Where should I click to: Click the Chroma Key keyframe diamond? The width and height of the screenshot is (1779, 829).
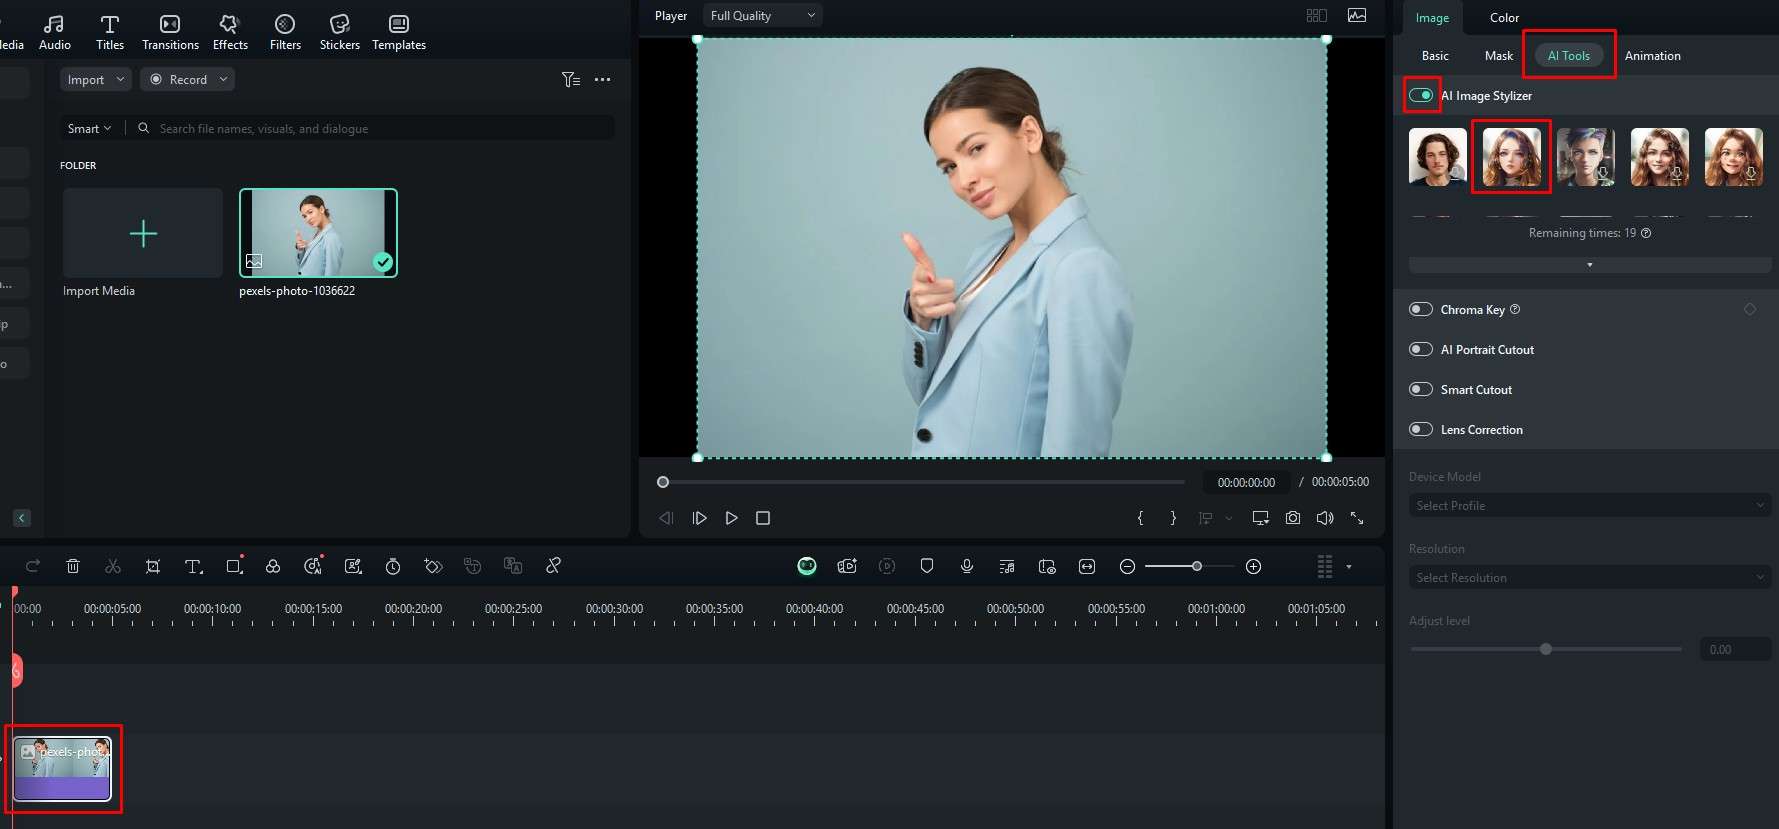click(1750, 309)
